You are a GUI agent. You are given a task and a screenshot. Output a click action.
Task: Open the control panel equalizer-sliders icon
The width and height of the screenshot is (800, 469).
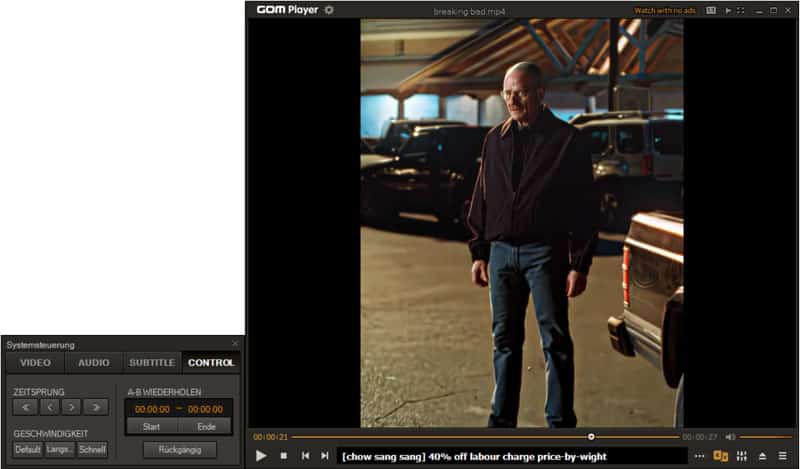[741, 456]
